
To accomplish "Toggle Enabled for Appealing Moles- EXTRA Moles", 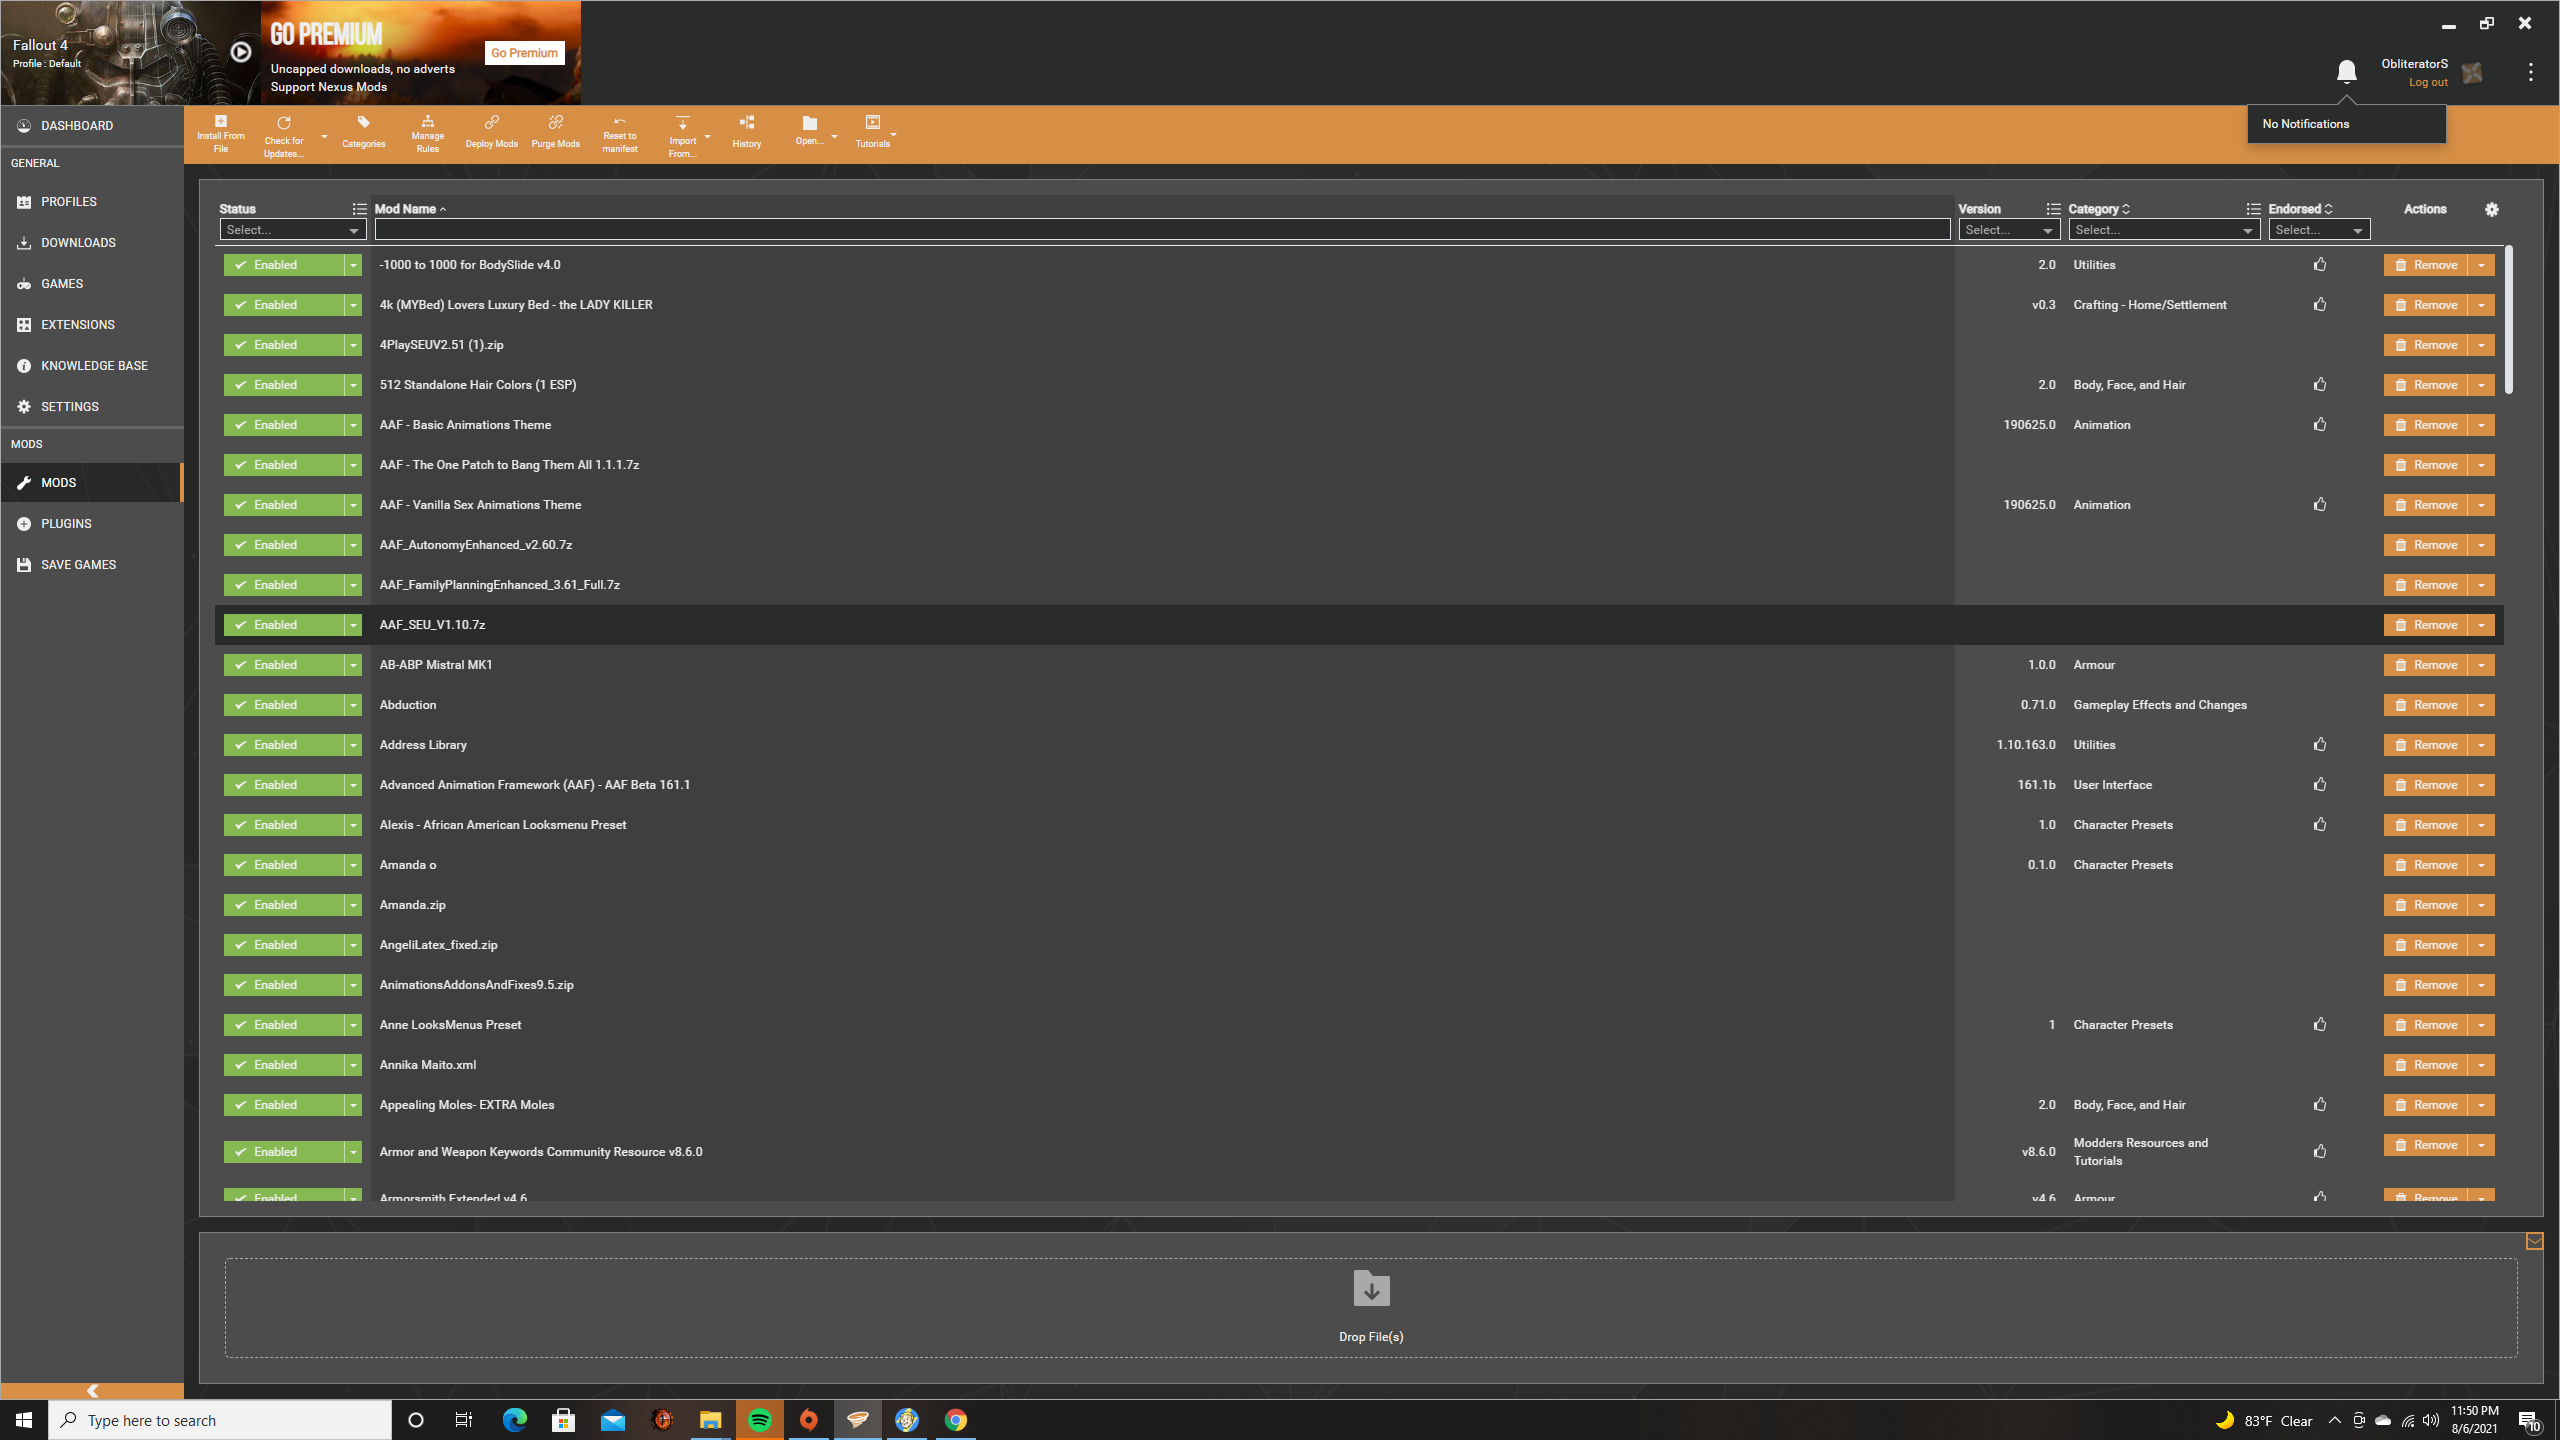I will coord(283,1105).
